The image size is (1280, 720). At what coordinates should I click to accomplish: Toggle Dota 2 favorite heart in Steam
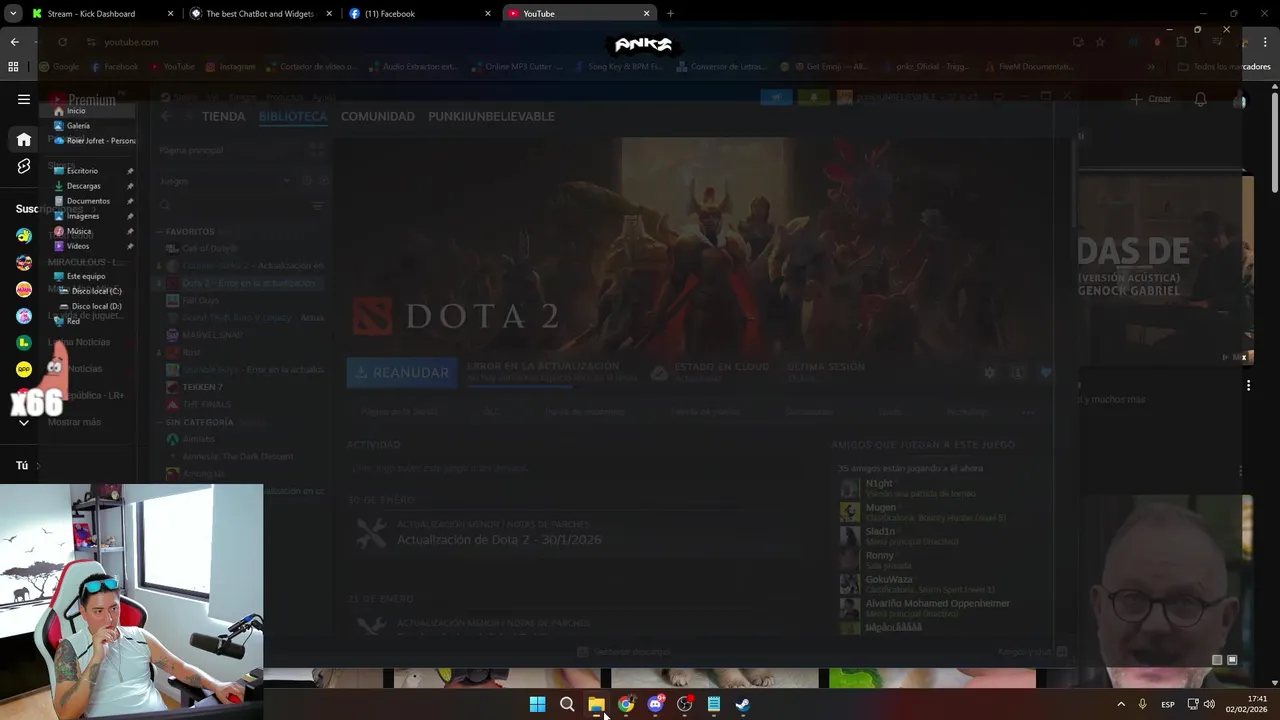[x=1046, y=373]
